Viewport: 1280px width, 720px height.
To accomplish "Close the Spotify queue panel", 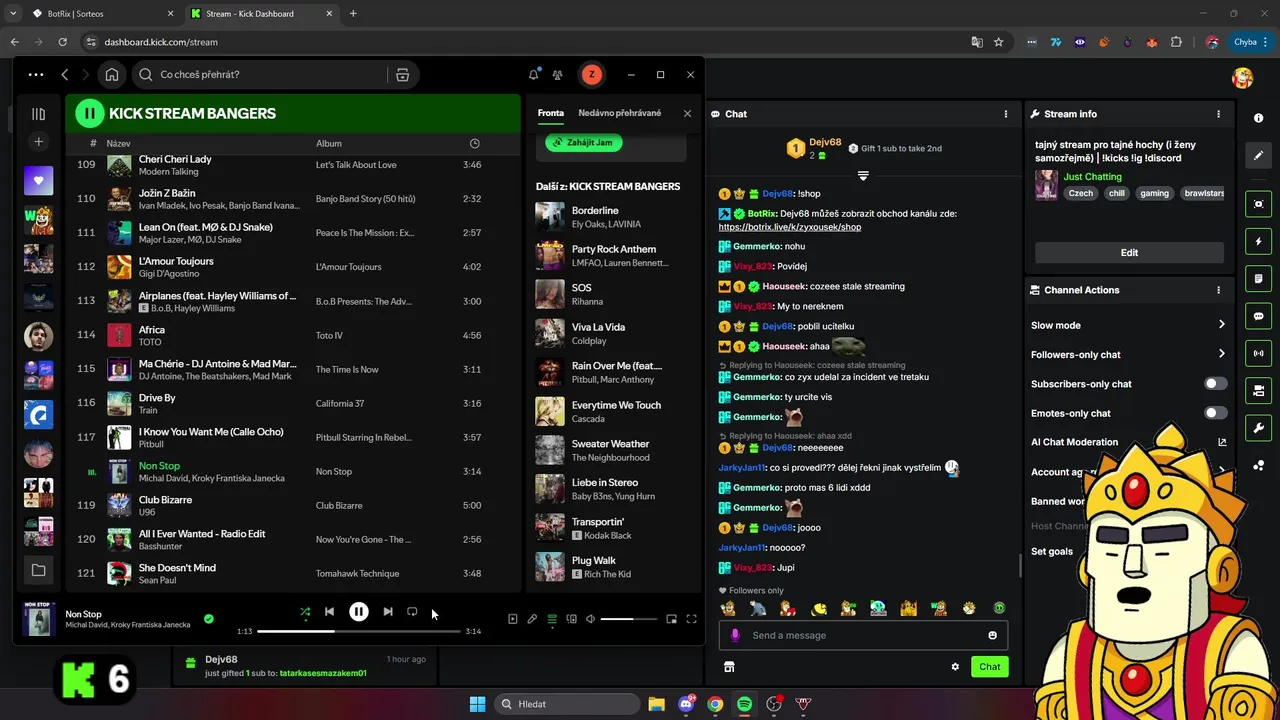I will tap(687, 113).
